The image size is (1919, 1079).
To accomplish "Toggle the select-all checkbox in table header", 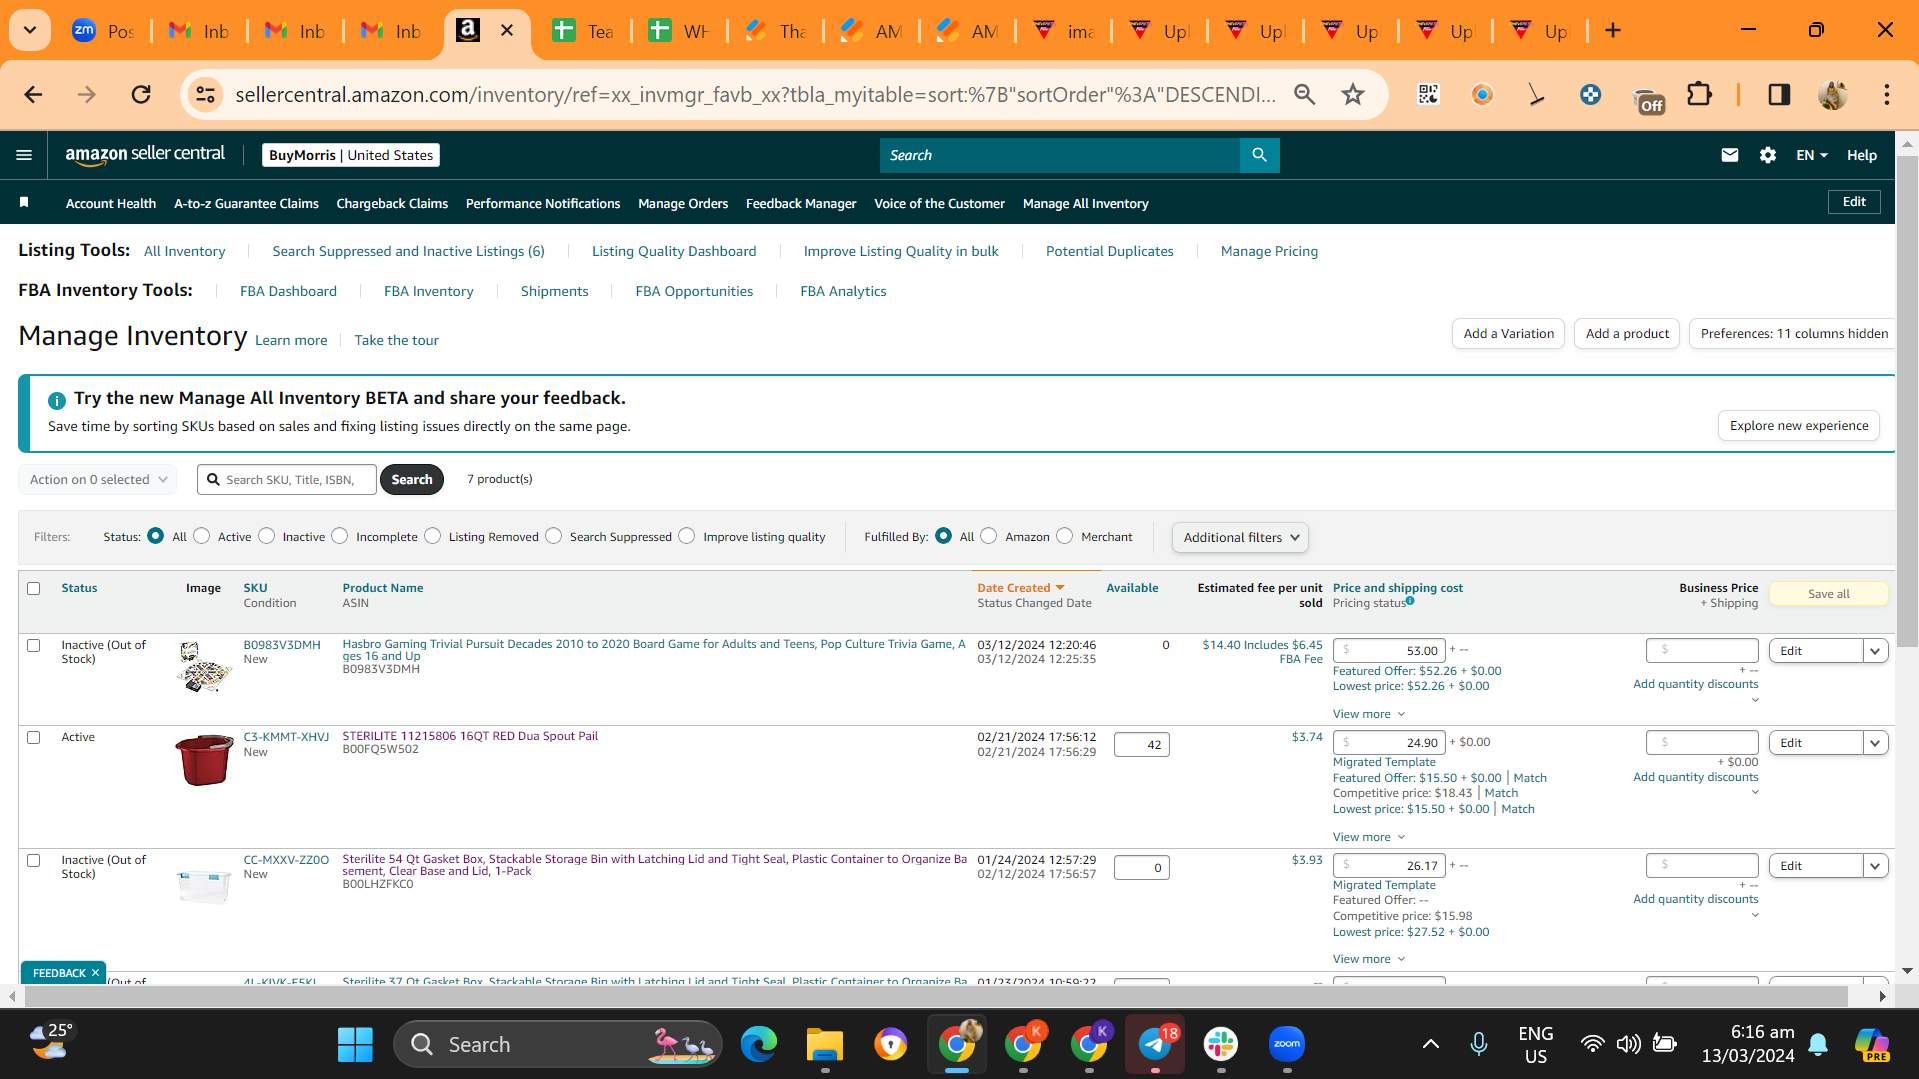I will [x=34, y=588].
